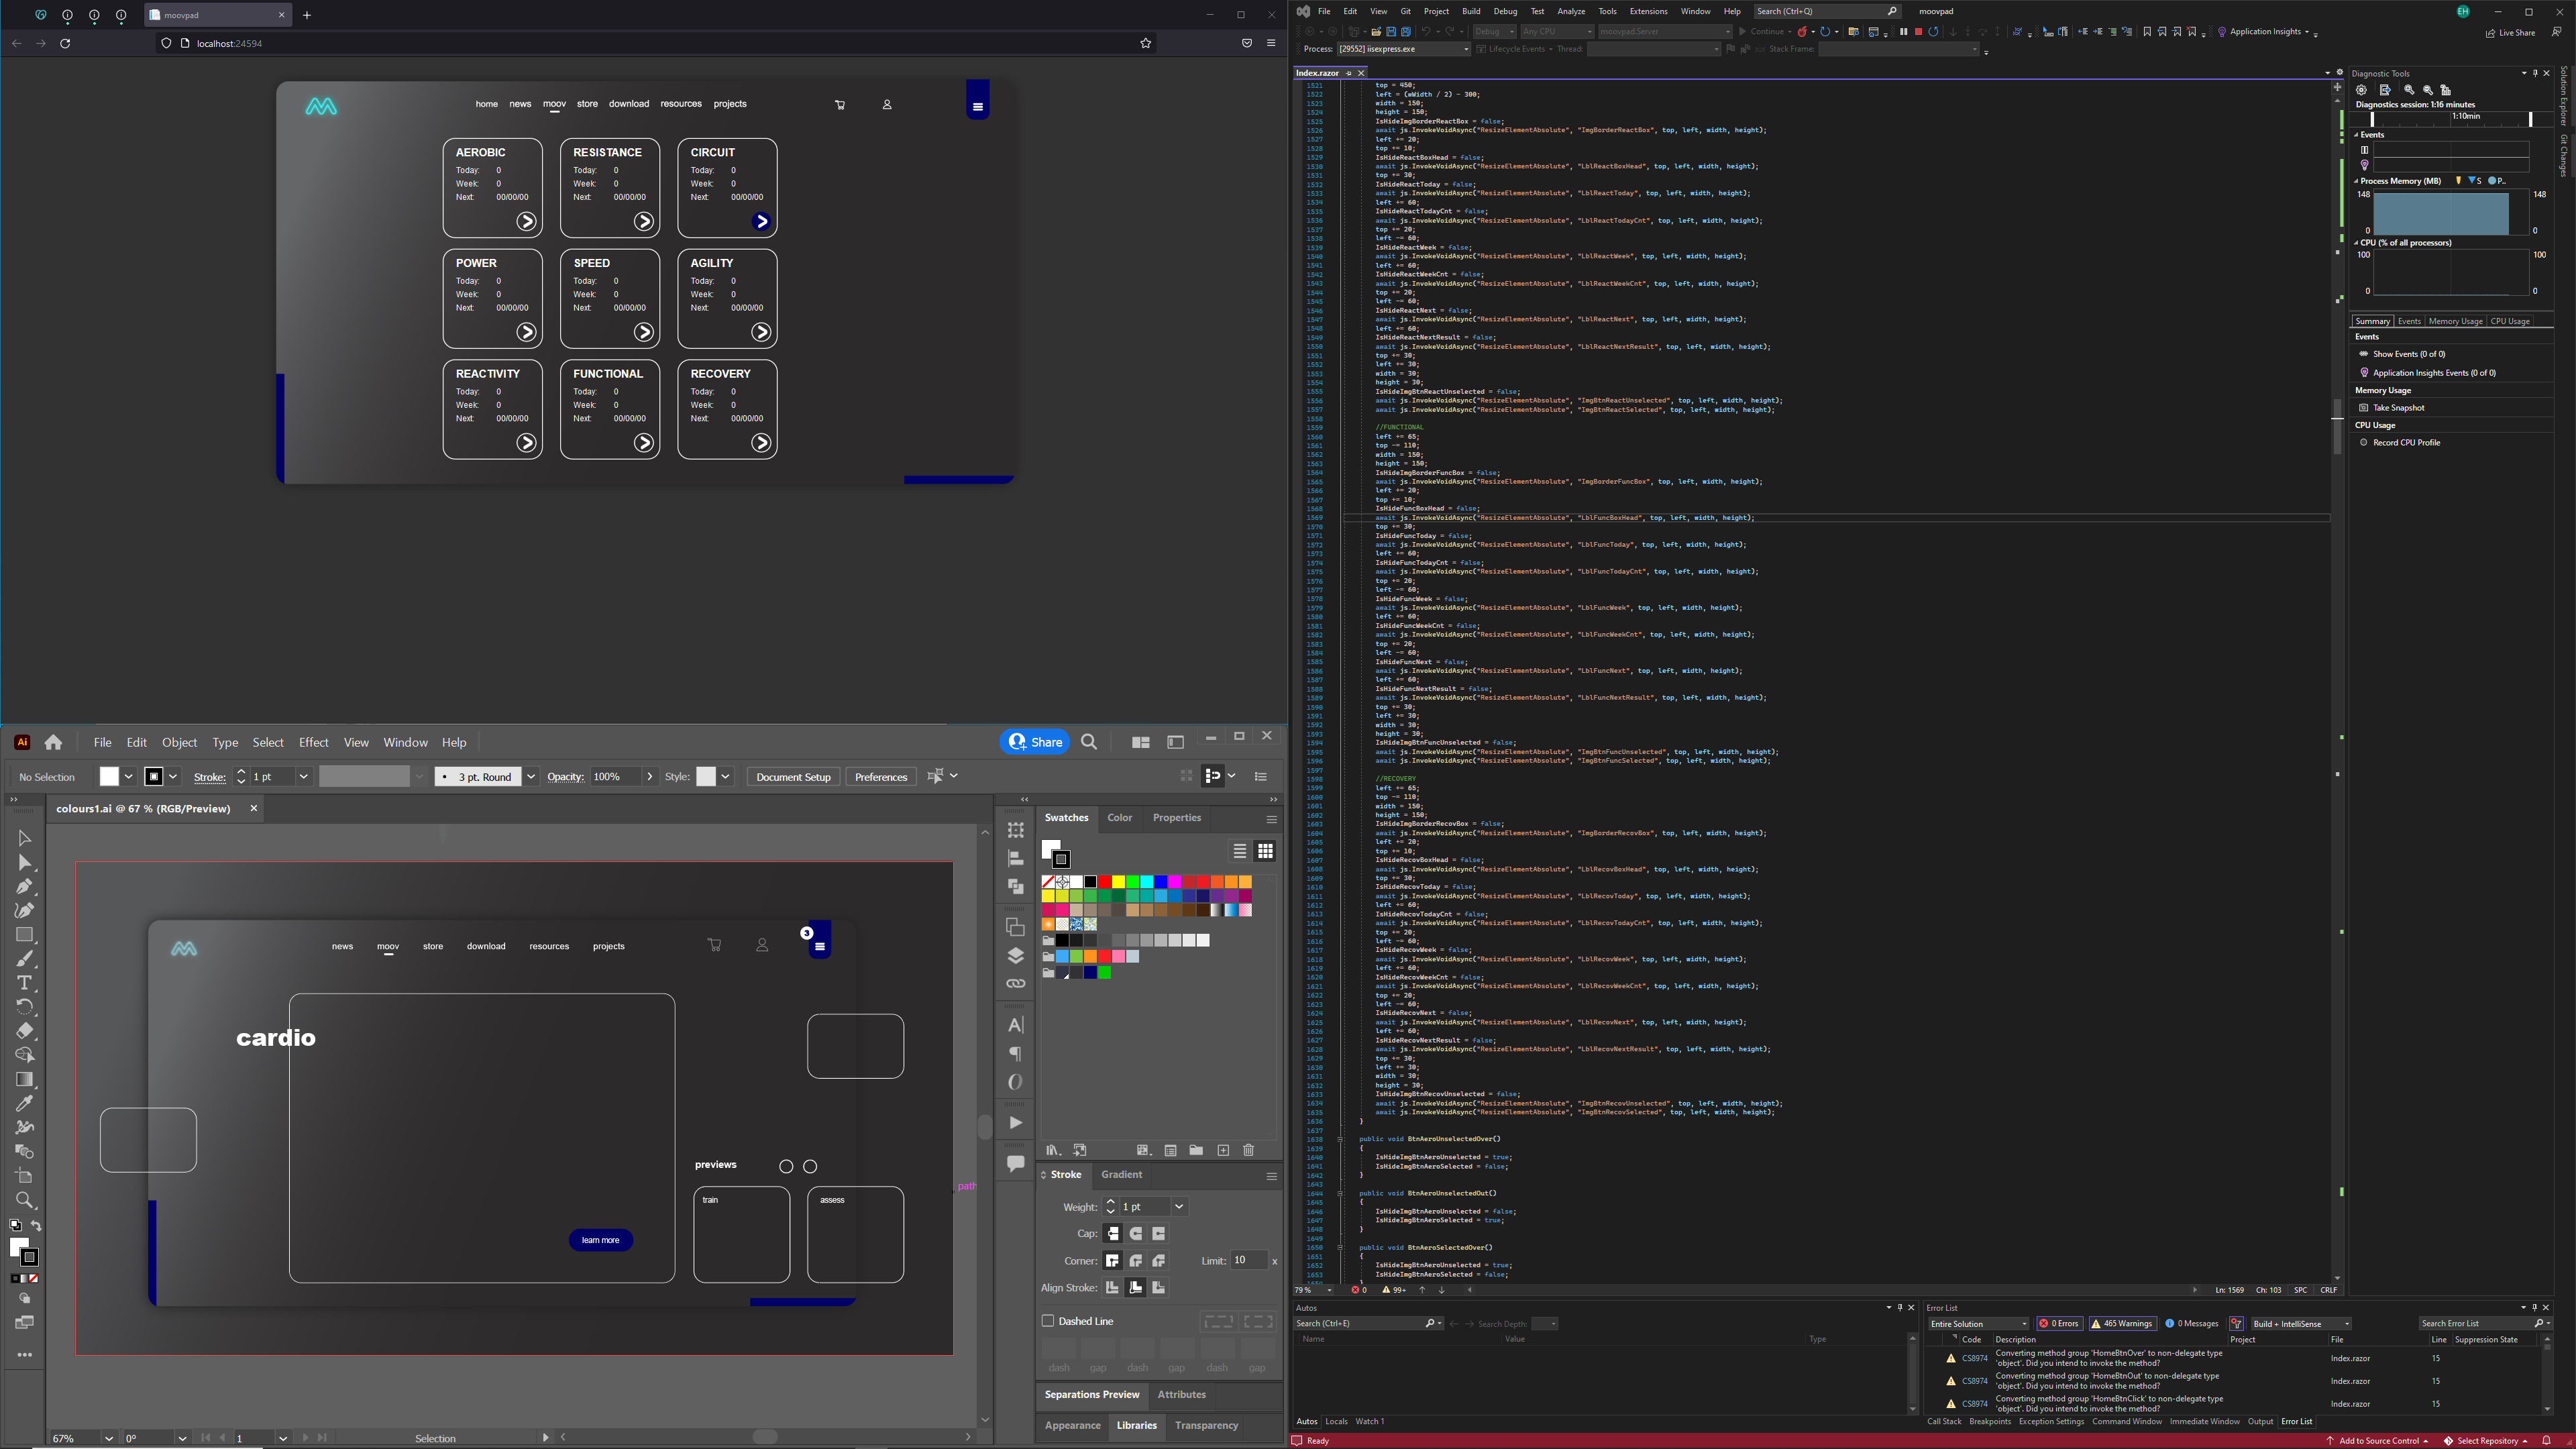
Task: Bookmark this page with the star icon
Action: tap(1146, 43)
